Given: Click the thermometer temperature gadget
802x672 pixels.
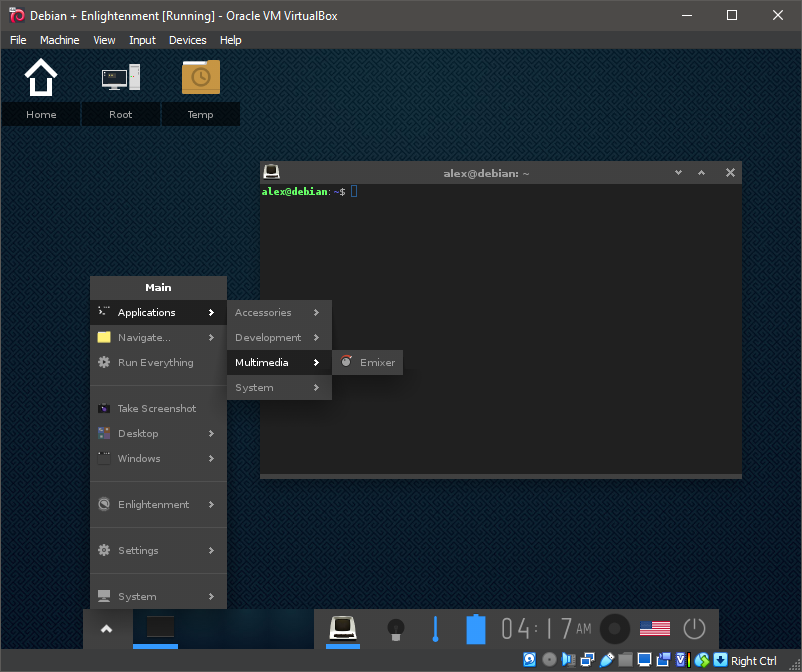Looking at the screenshot, I should [435, 629].
